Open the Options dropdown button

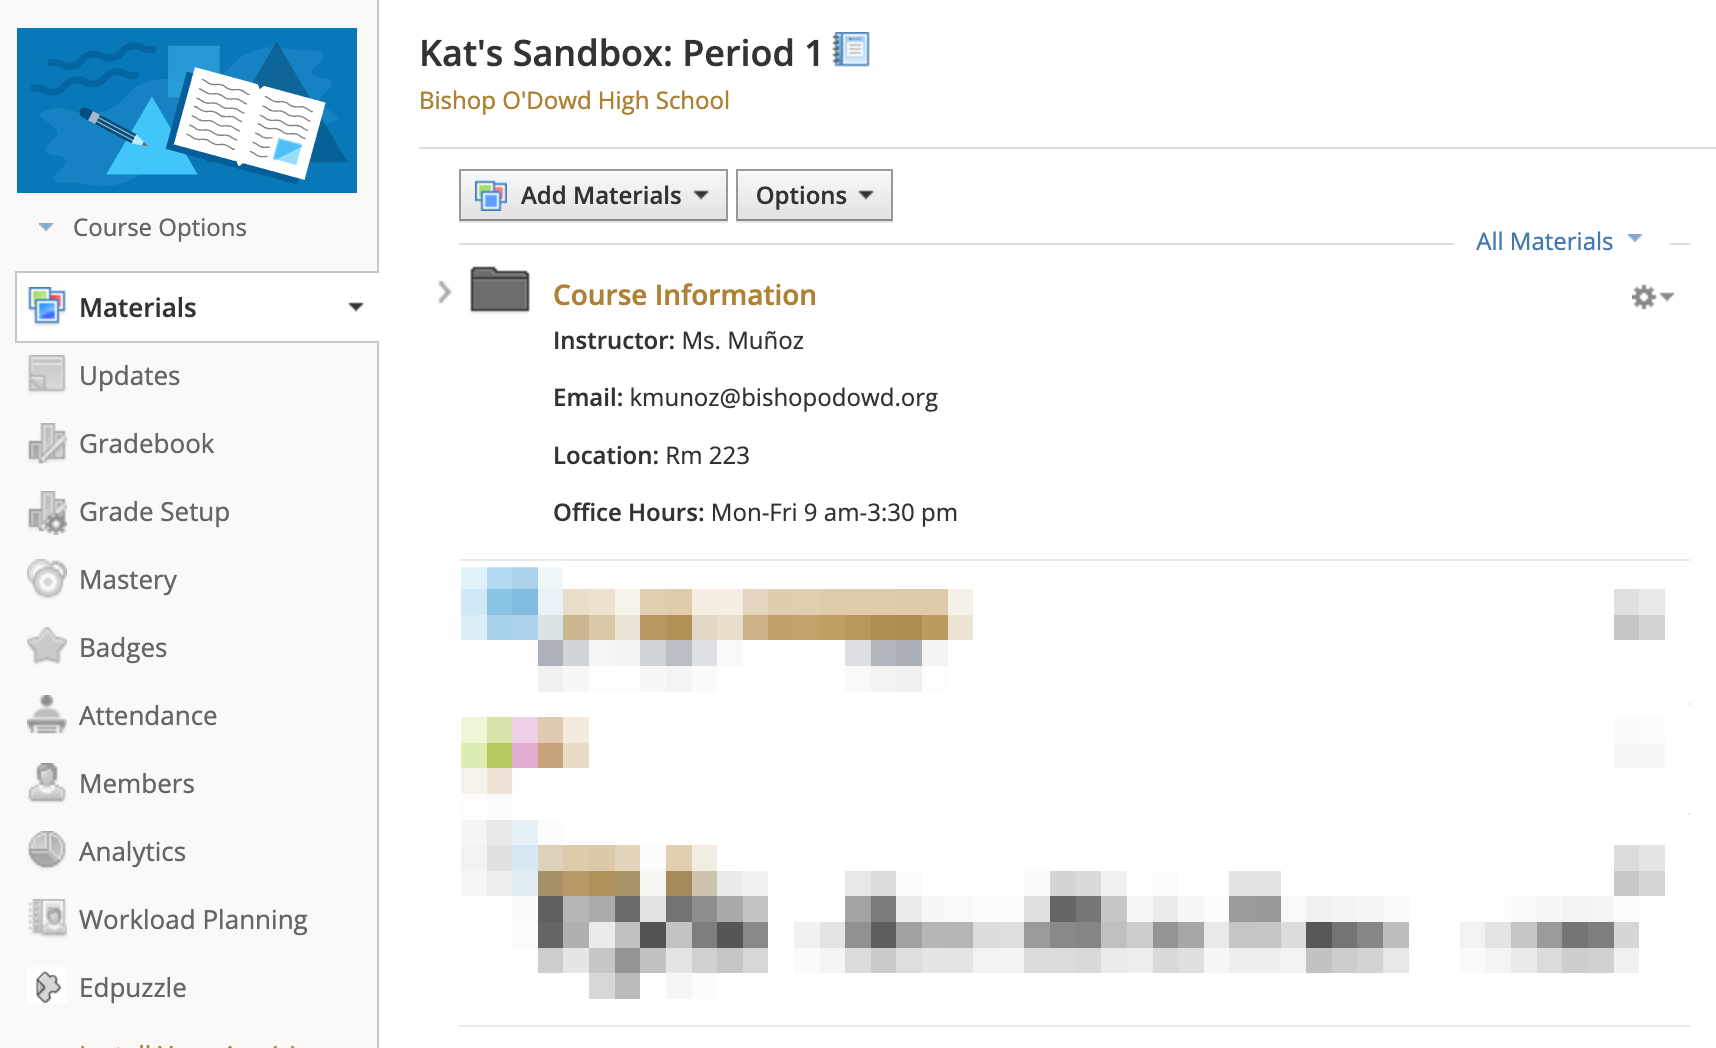pos(814,195)
